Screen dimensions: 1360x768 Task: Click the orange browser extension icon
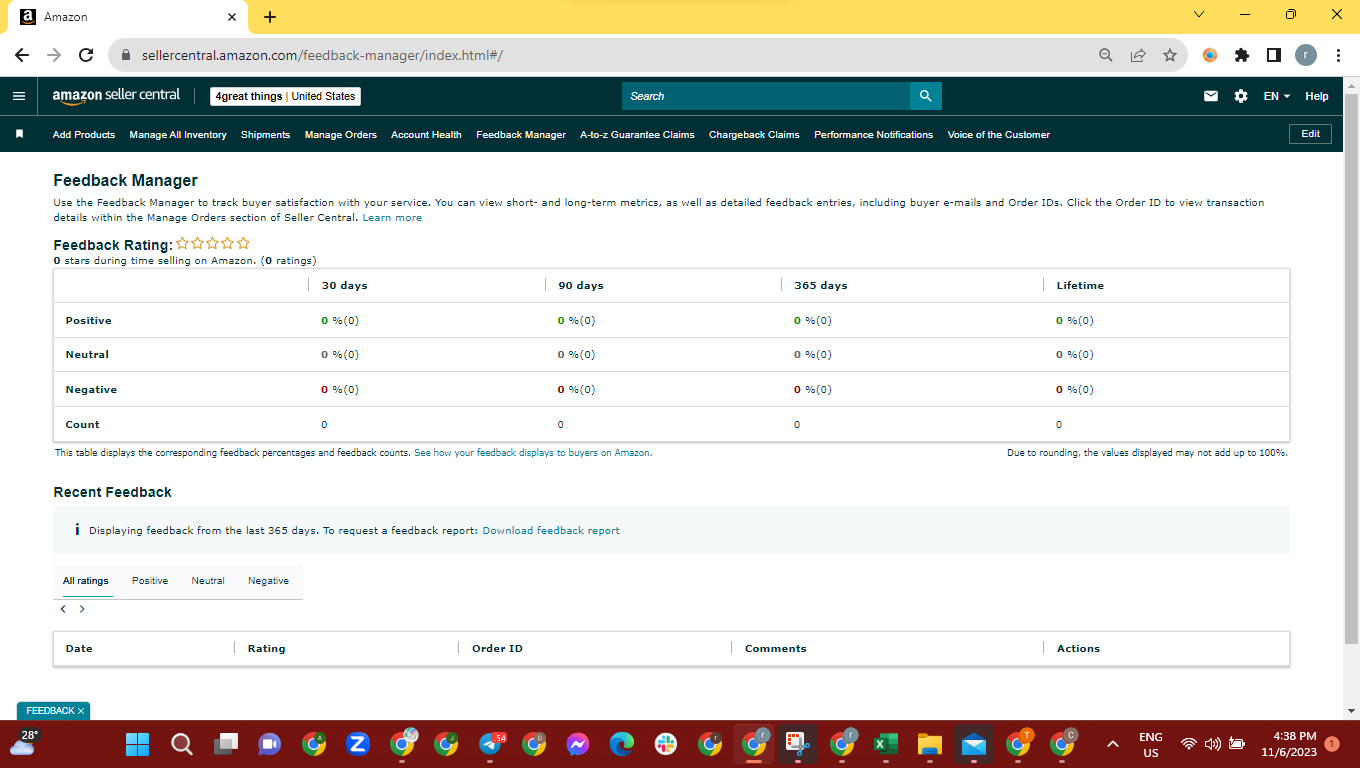coord(1210,55)
